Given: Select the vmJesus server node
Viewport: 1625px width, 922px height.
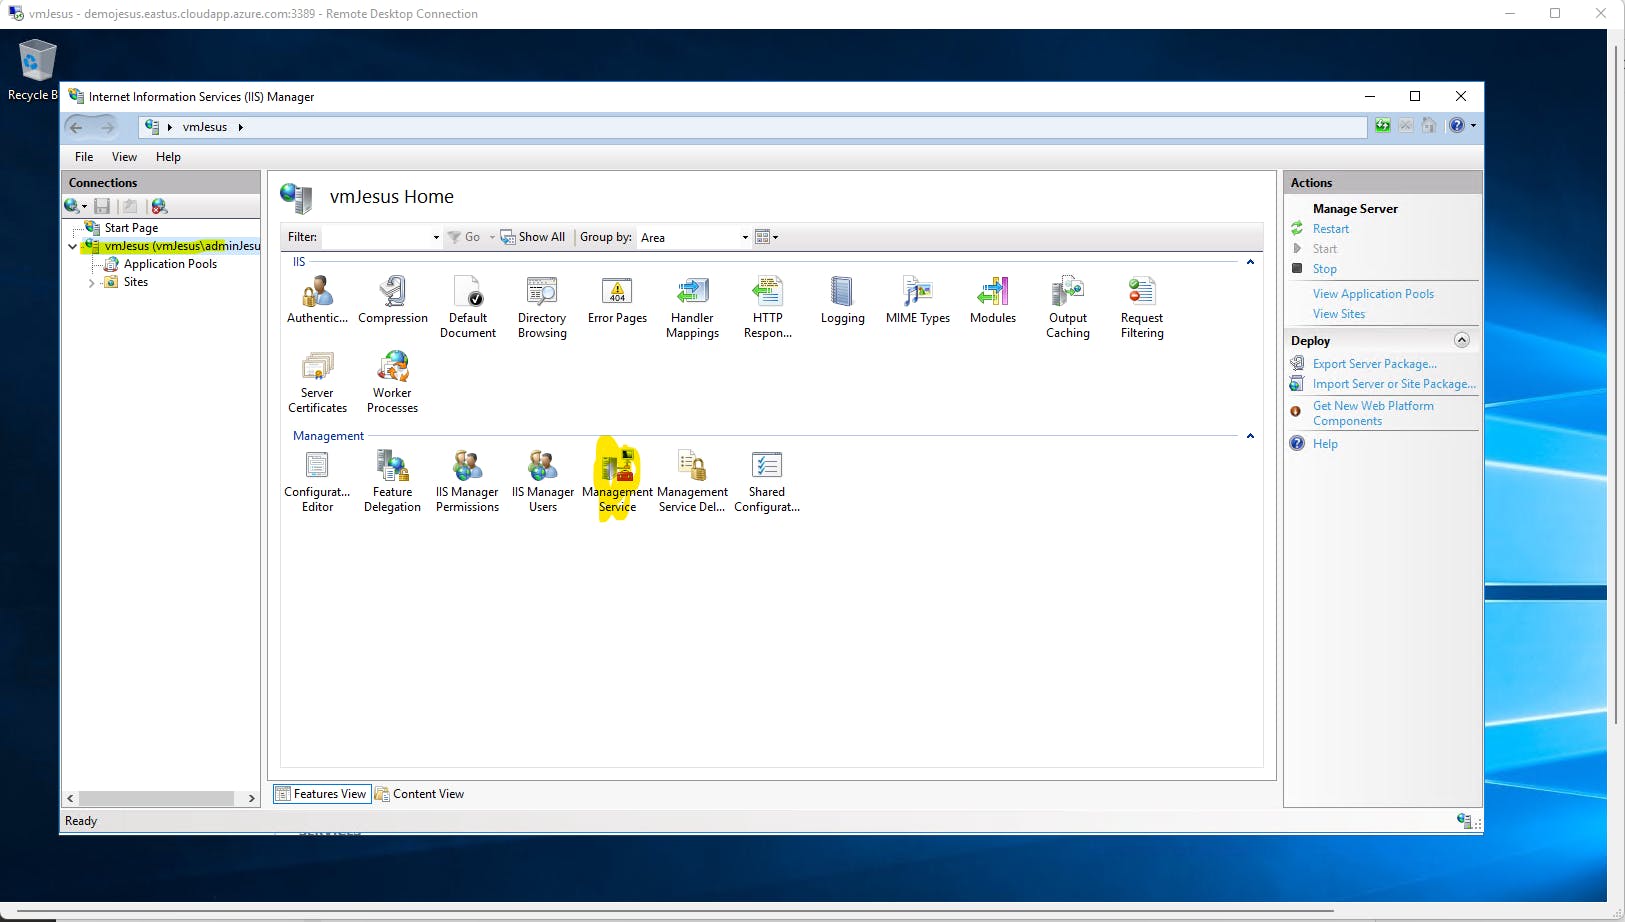Looking at the screenshot, I should coord(182,246).
